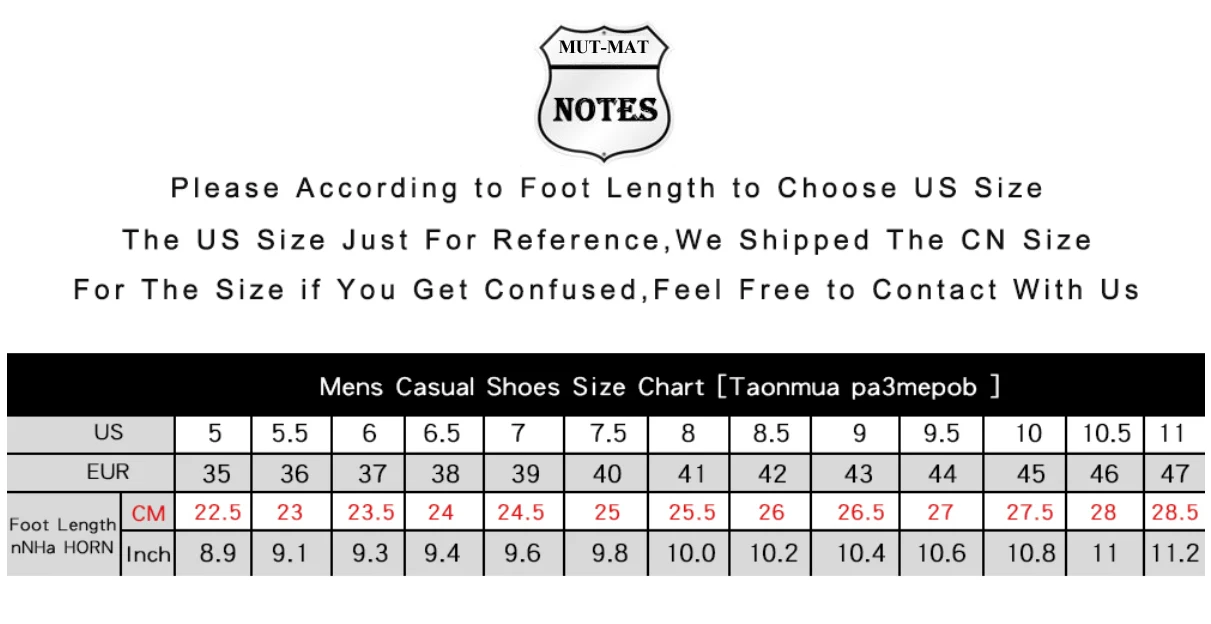Click the Foot Length label cell

(x=63, y=534)
